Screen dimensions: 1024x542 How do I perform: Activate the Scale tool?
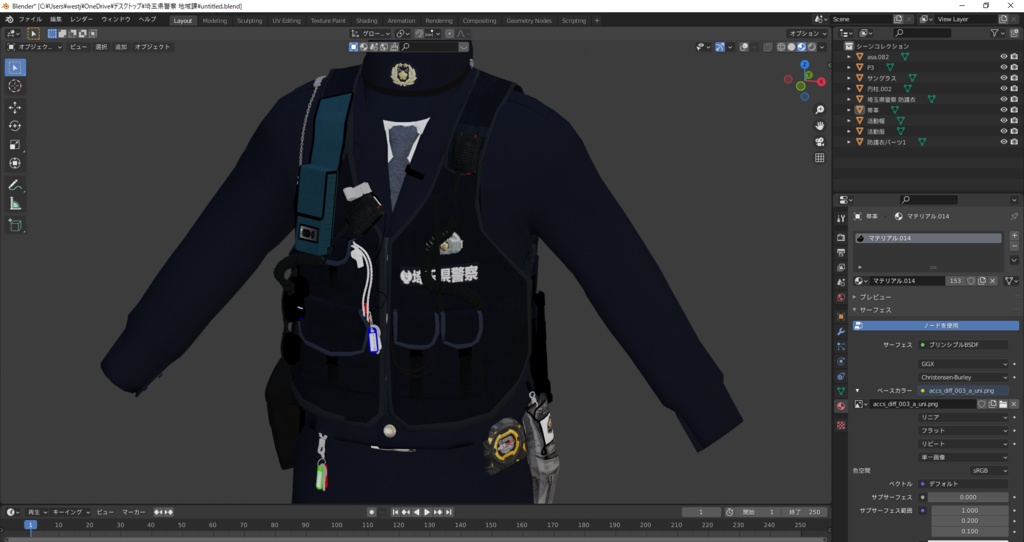tap(15, 145)
